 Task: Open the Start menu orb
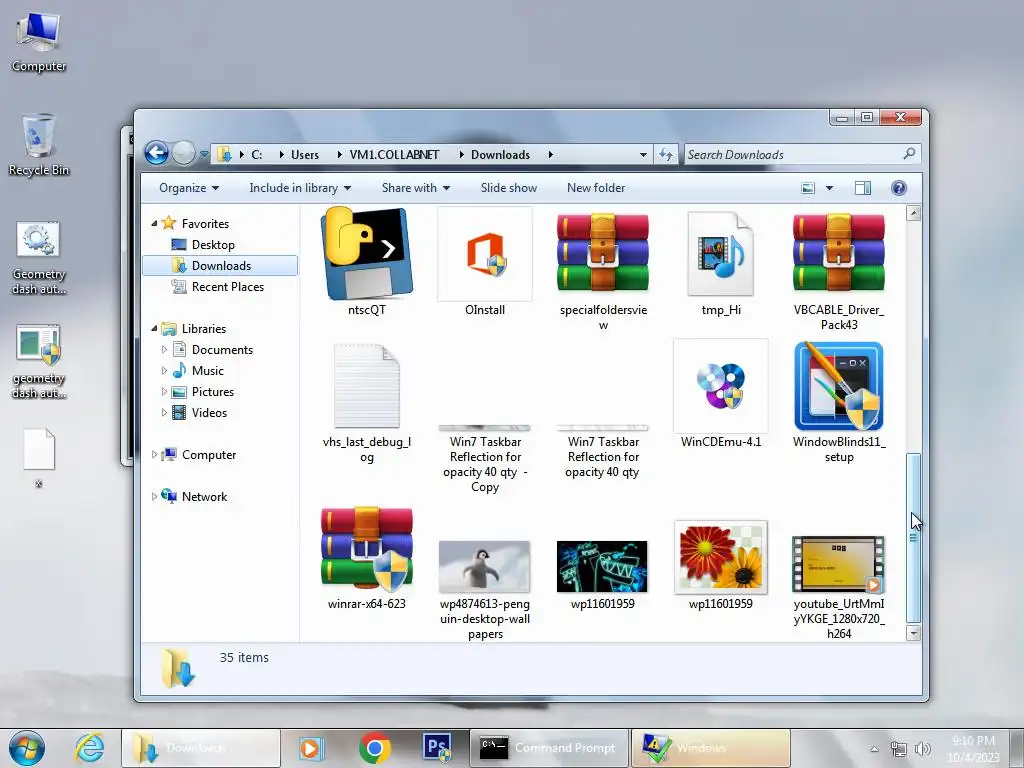click(27, 748)
